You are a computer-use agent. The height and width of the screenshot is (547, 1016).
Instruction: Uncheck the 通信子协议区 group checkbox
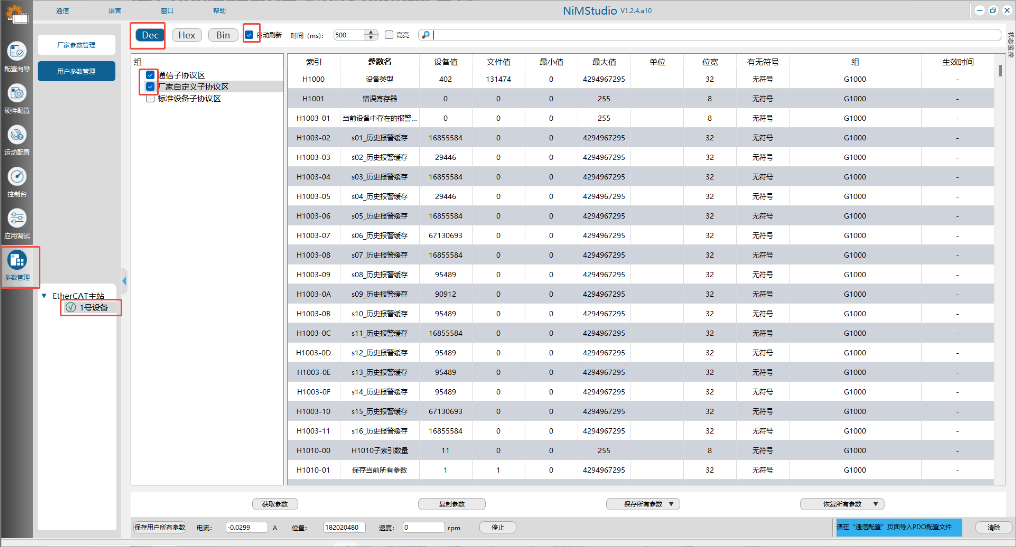pyautogui.click(x=150, y=75)
